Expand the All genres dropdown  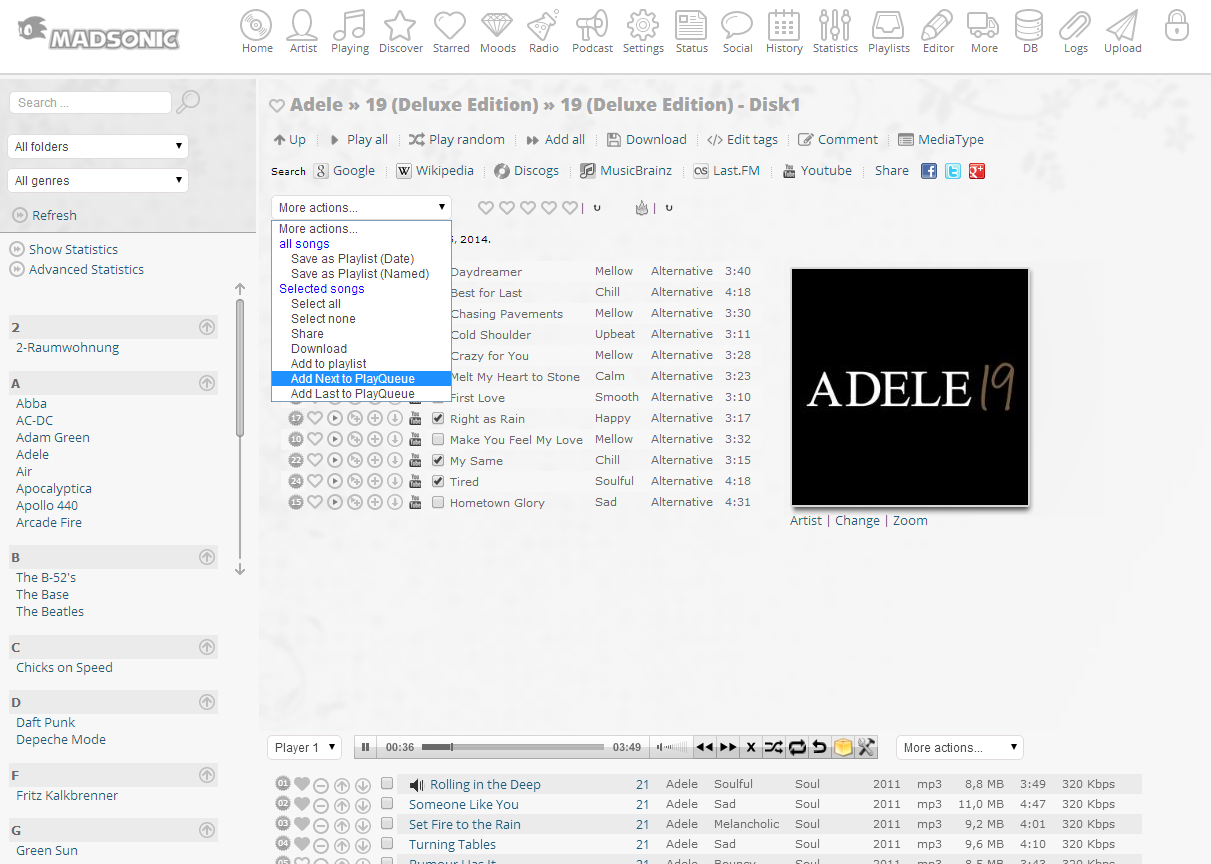click(98, 181)
